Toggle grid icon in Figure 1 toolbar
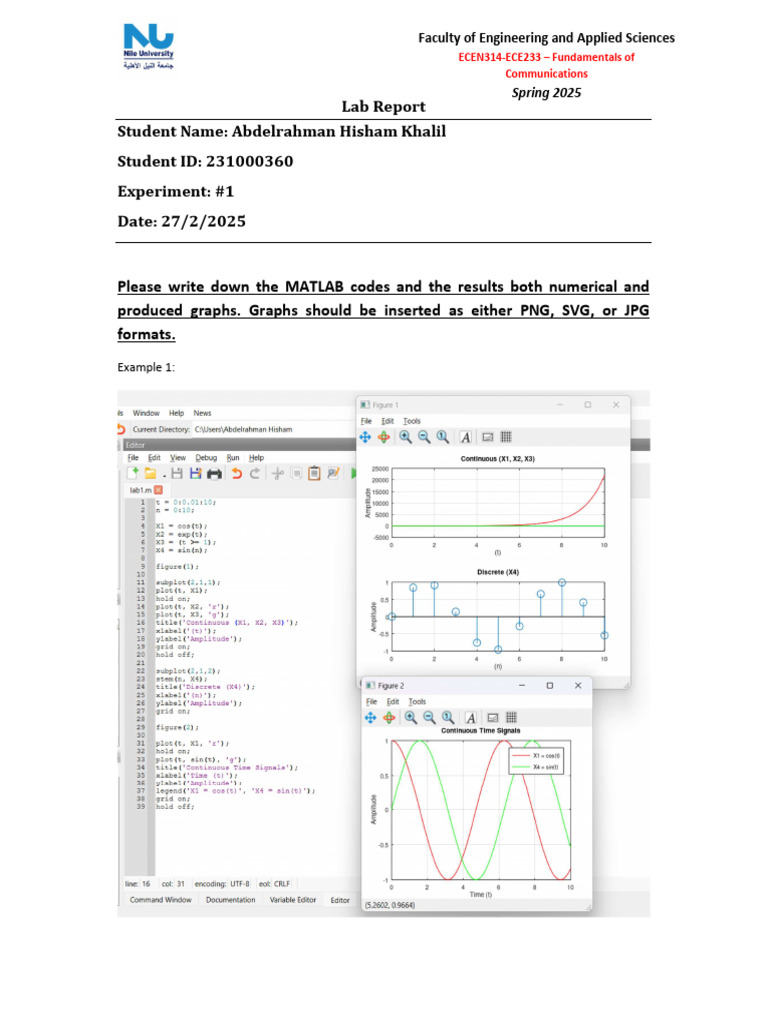Screen dimensions: 768x1024 506,438
